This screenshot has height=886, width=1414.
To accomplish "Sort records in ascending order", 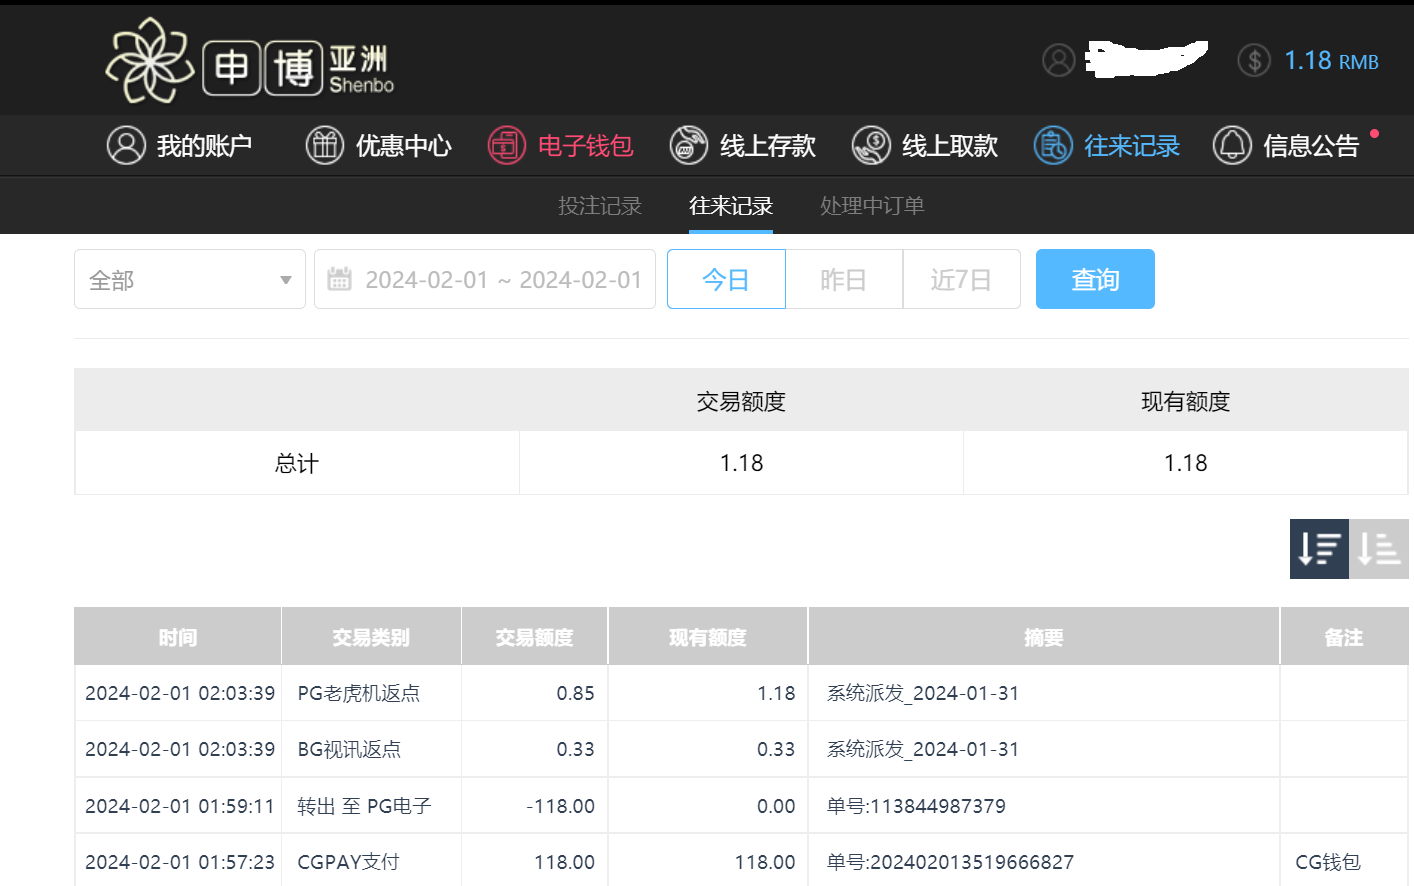I will pyautogui.click(x=1379, y=549).
